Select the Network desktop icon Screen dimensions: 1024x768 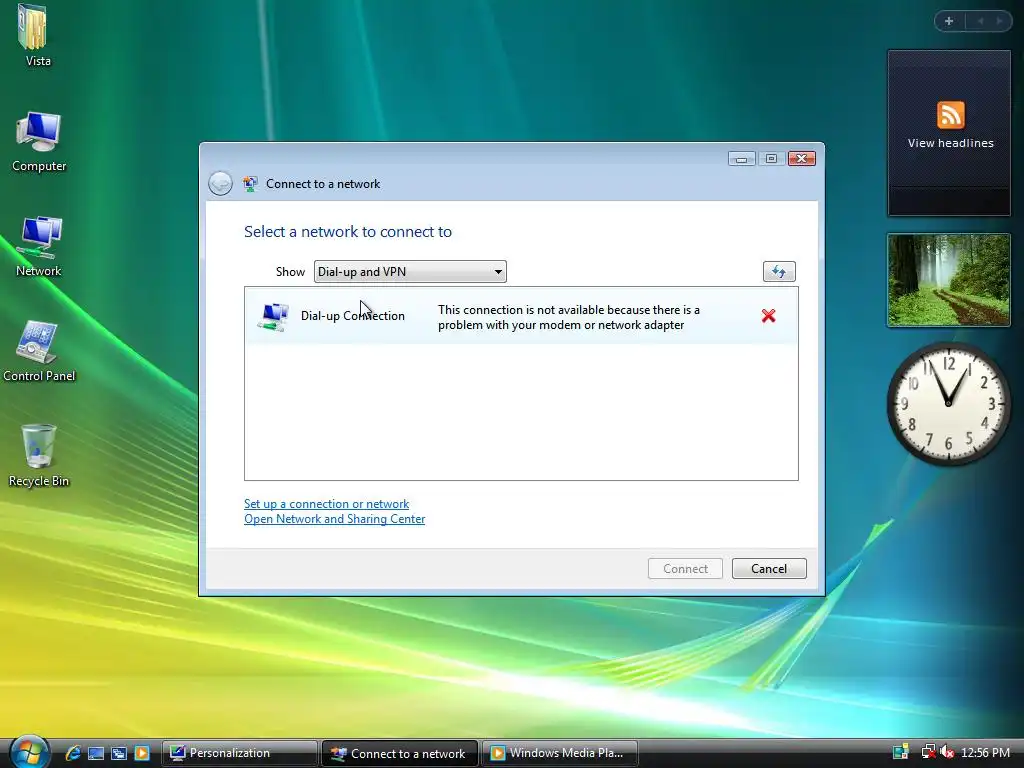click(39, 245)
